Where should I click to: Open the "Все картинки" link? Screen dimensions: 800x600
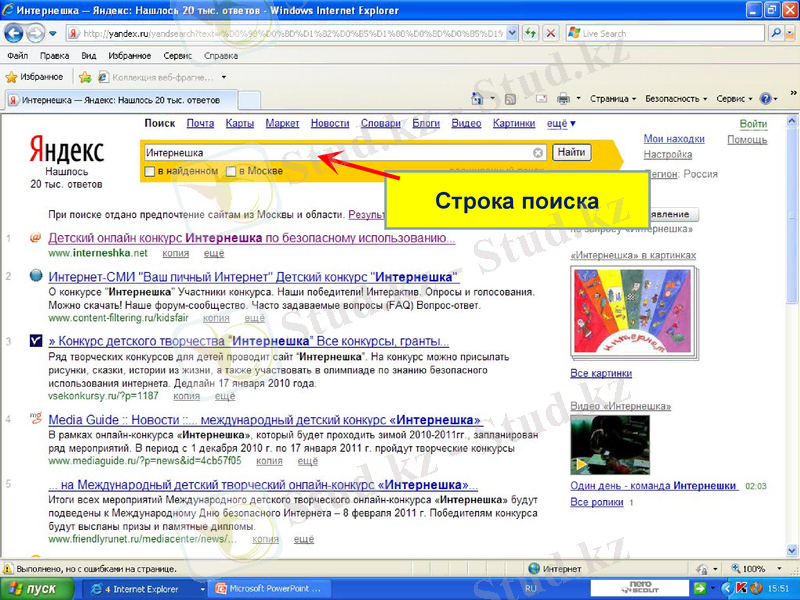point(600,373)
